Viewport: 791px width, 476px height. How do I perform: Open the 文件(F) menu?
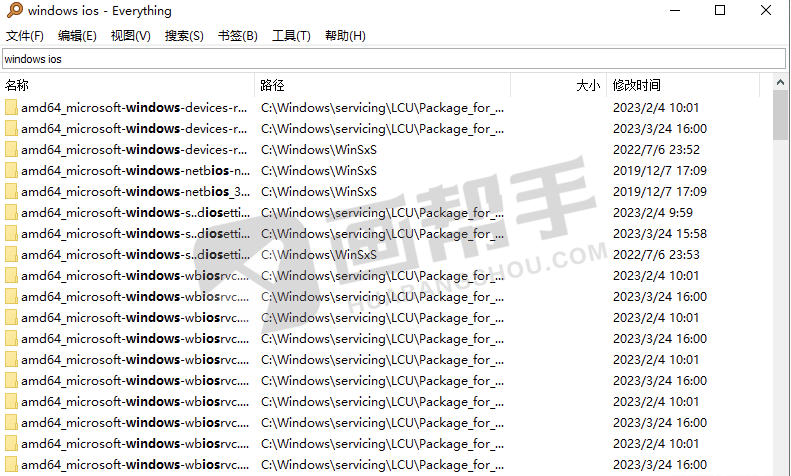pos(25,36)
